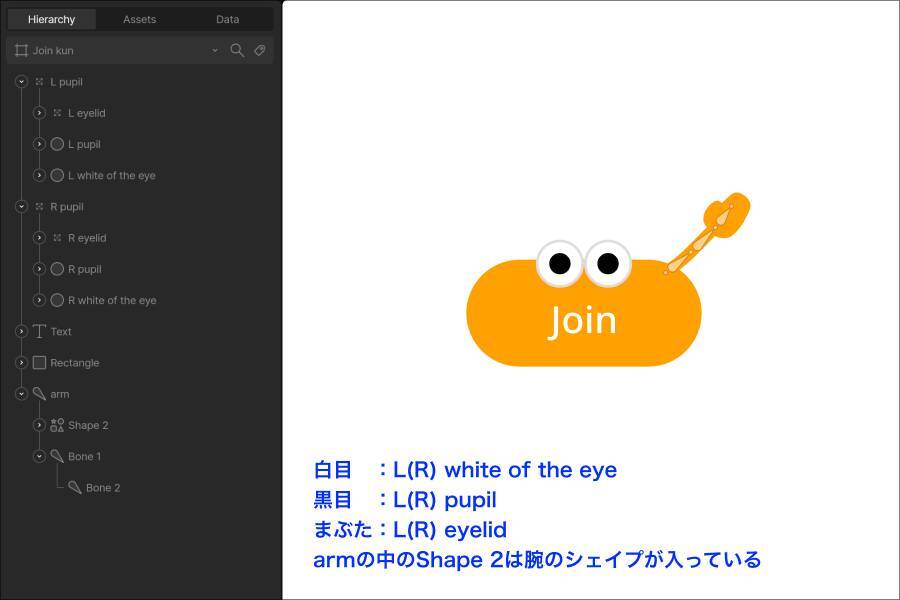
Task: Switch to the Assets tab
Action: tap(138, 18)
